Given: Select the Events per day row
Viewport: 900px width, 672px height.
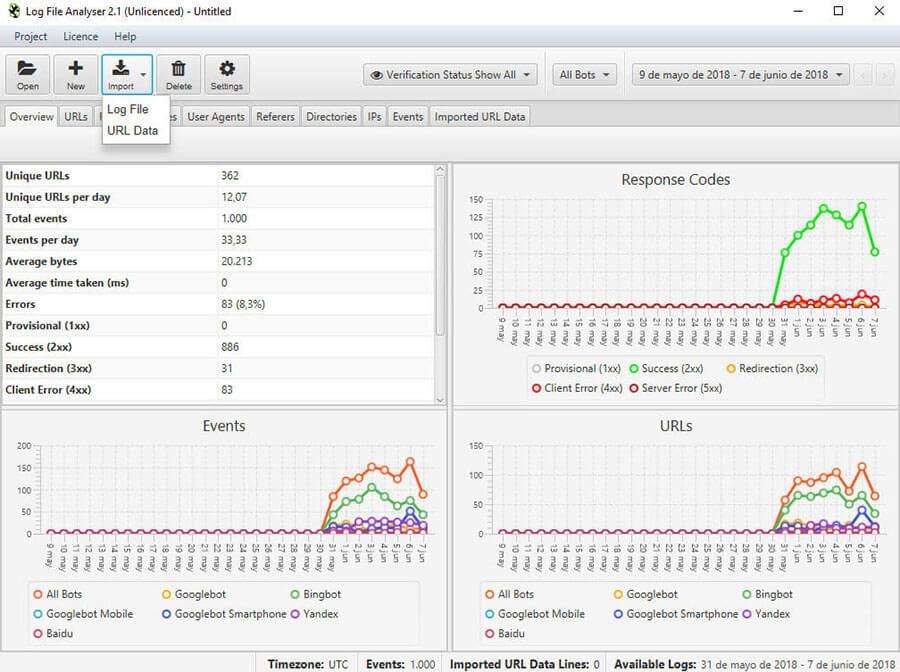Looking at the screenshot, I should coord(218,240).
